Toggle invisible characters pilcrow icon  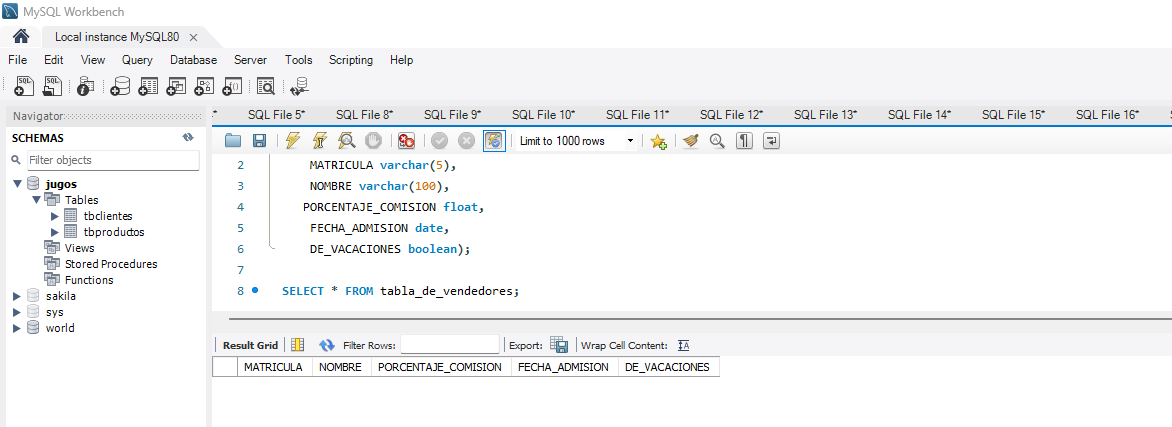coord(744,141)
